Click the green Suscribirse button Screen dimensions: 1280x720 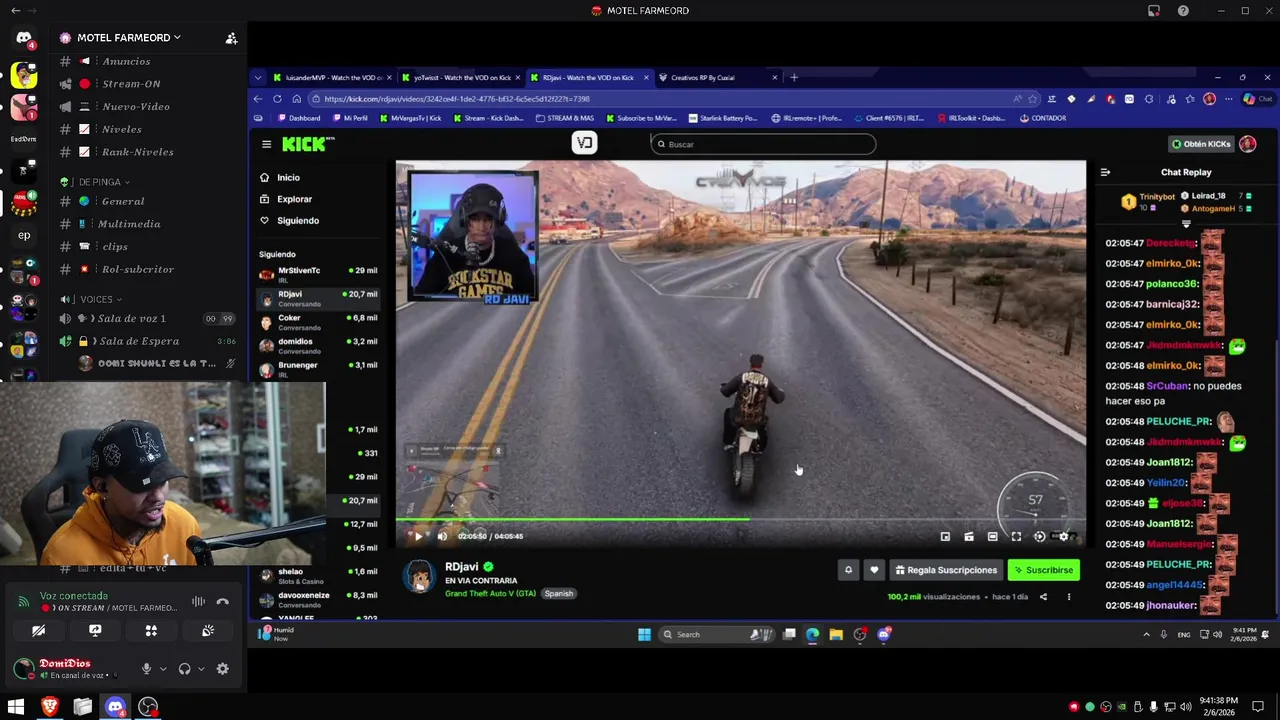click(1043, 570)
